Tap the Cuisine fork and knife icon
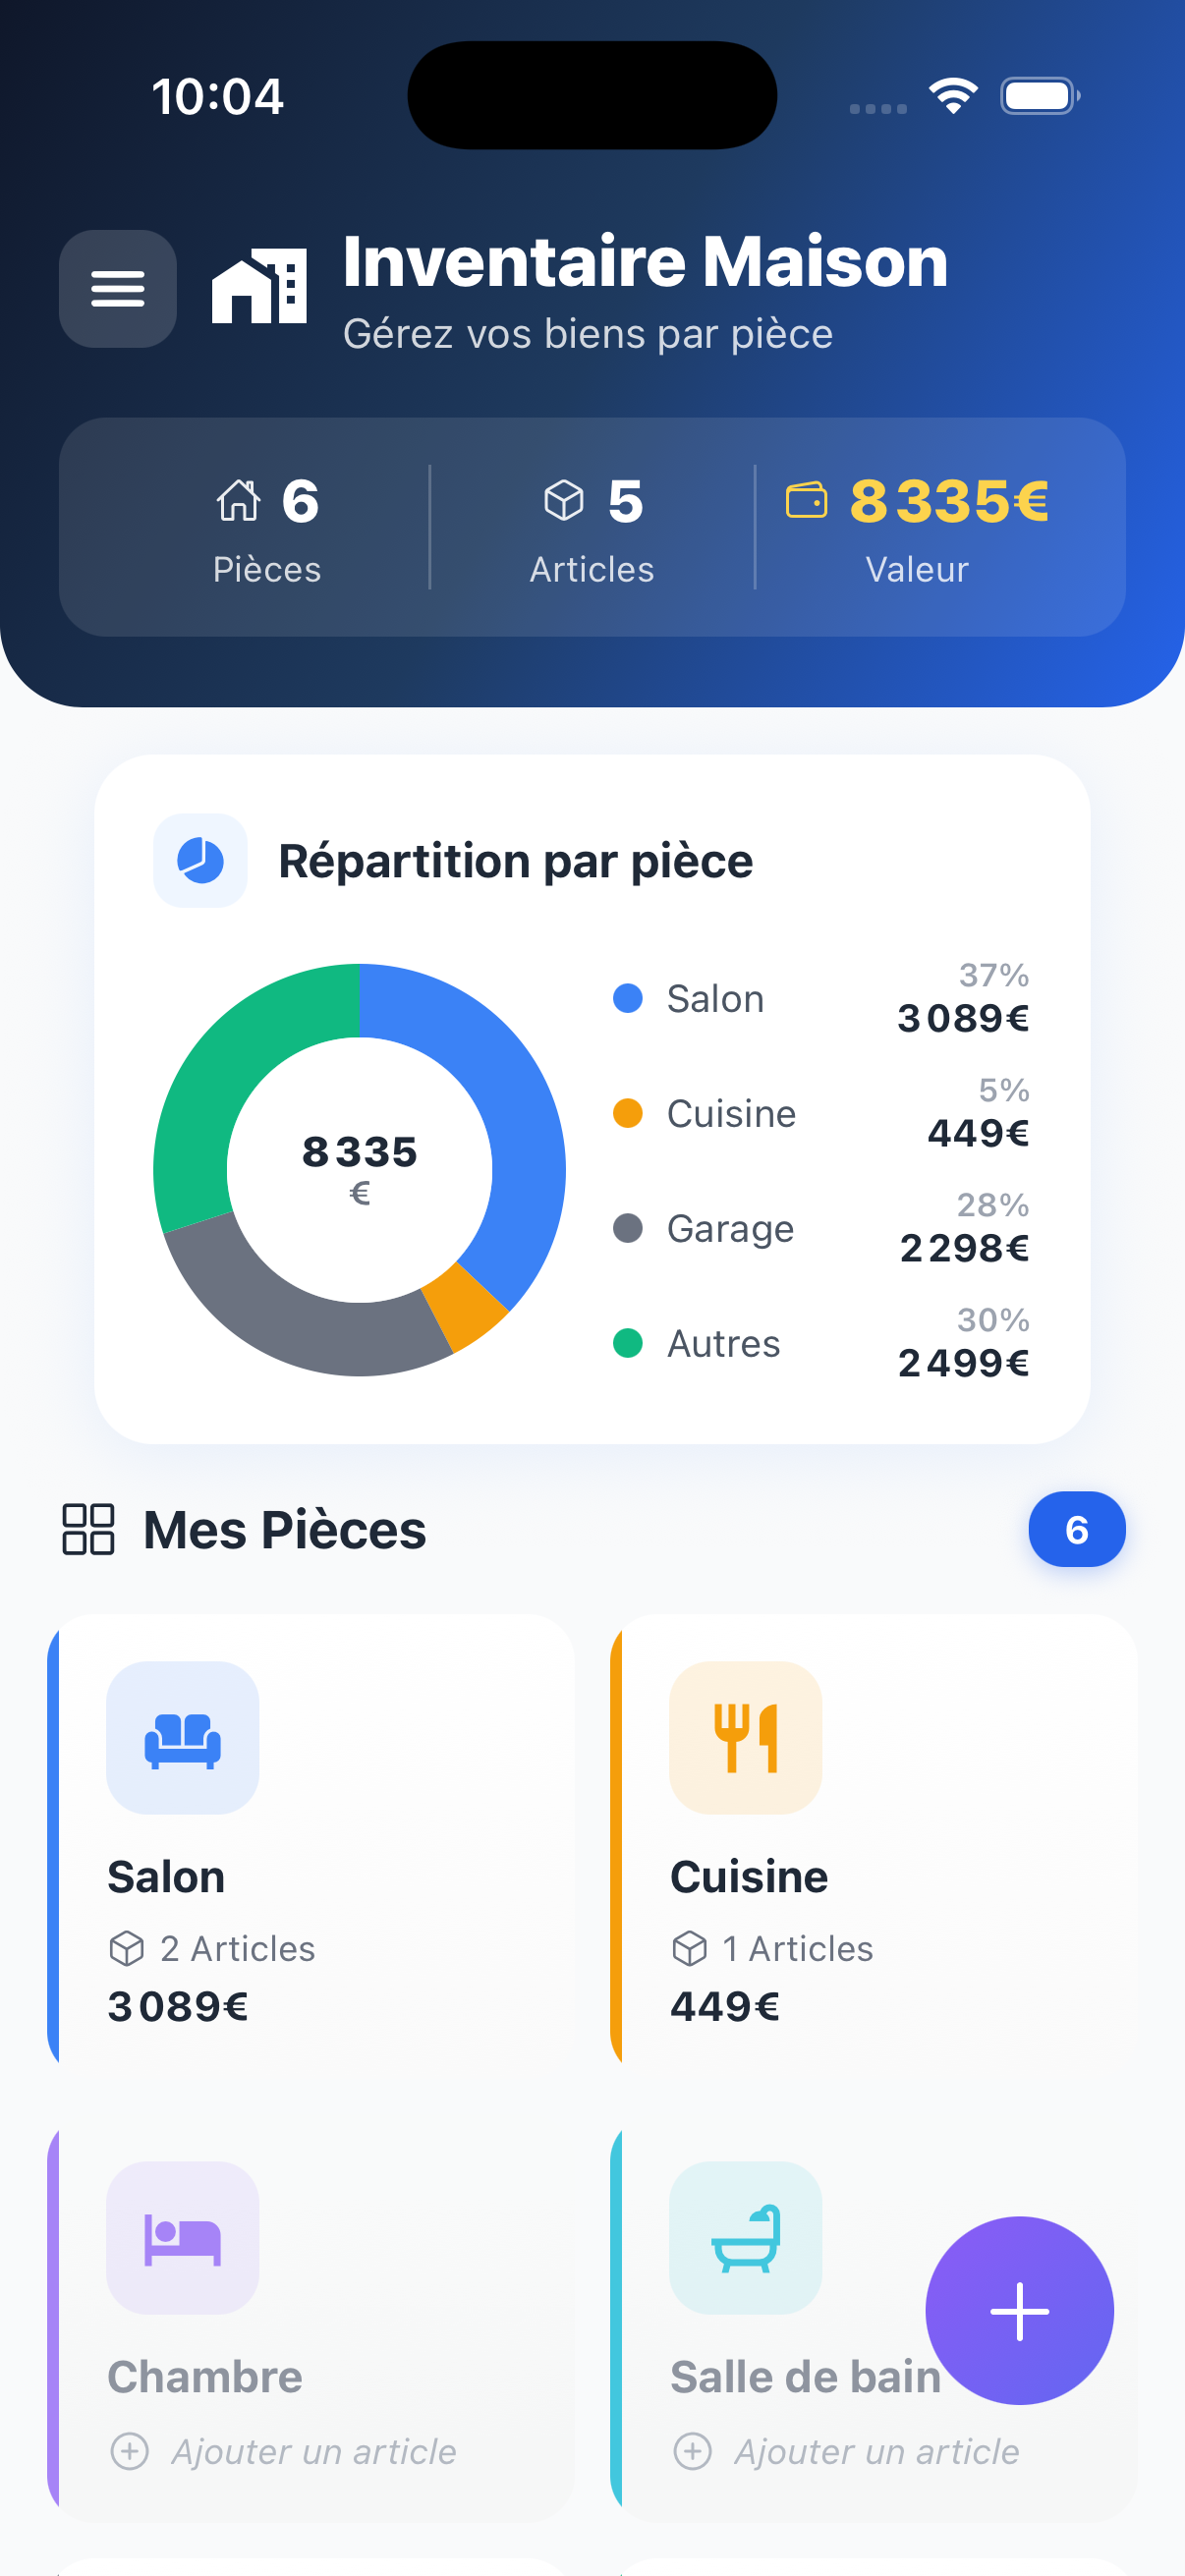The width and height of the screenshot is (1185, 2576). 745,1738
